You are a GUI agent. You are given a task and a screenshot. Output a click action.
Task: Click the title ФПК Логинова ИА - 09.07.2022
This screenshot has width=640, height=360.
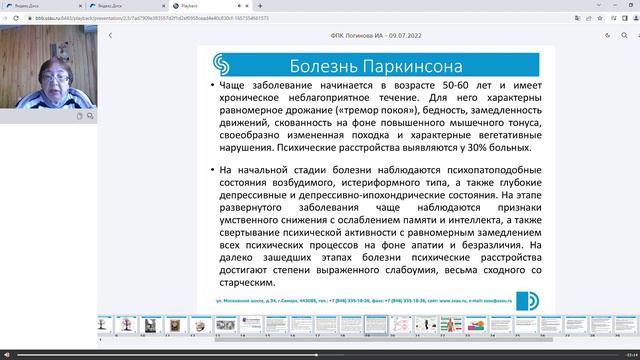point(376,36)
